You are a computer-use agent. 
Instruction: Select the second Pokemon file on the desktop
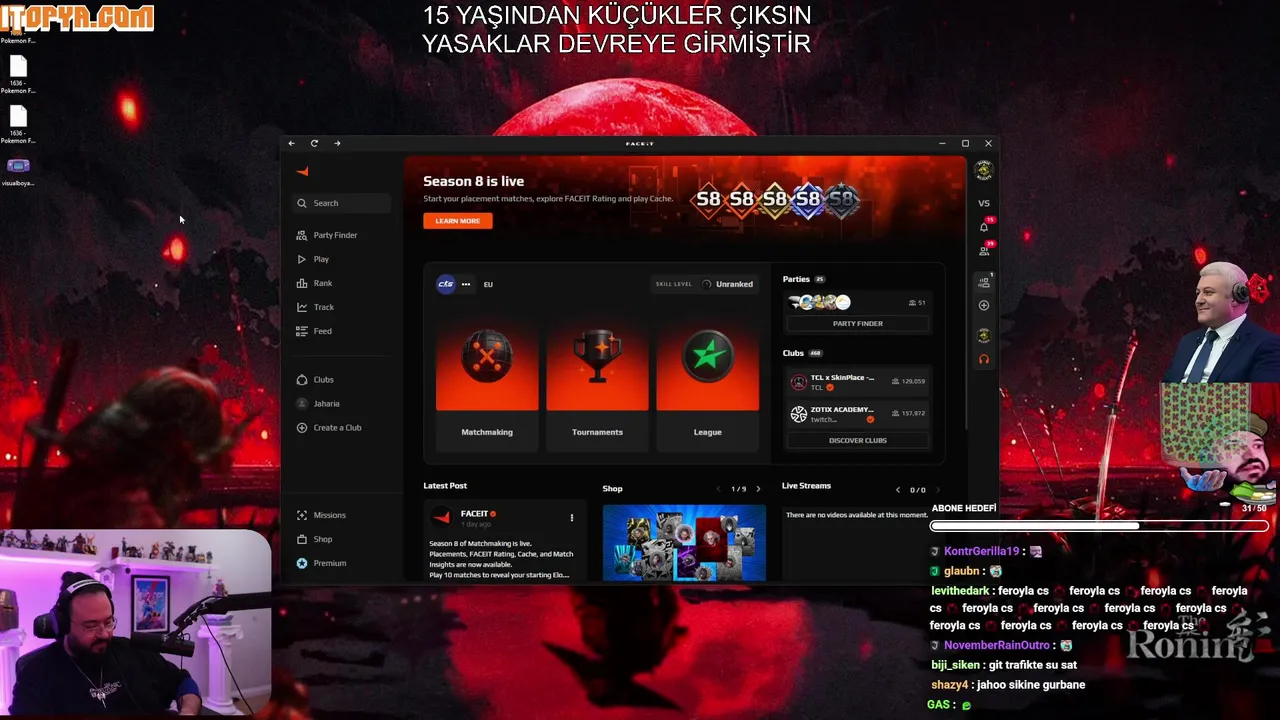(x=17, y=74)
